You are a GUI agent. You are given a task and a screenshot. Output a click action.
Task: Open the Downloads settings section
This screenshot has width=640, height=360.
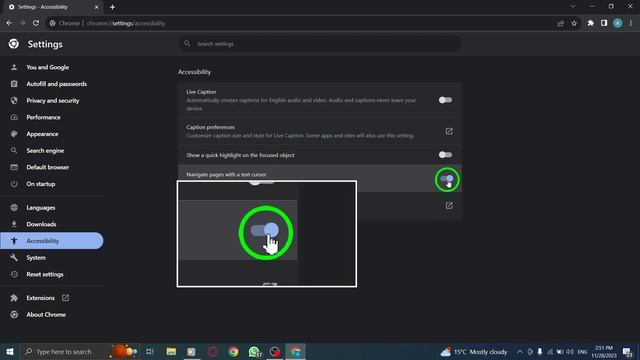[x=41, y=224]
